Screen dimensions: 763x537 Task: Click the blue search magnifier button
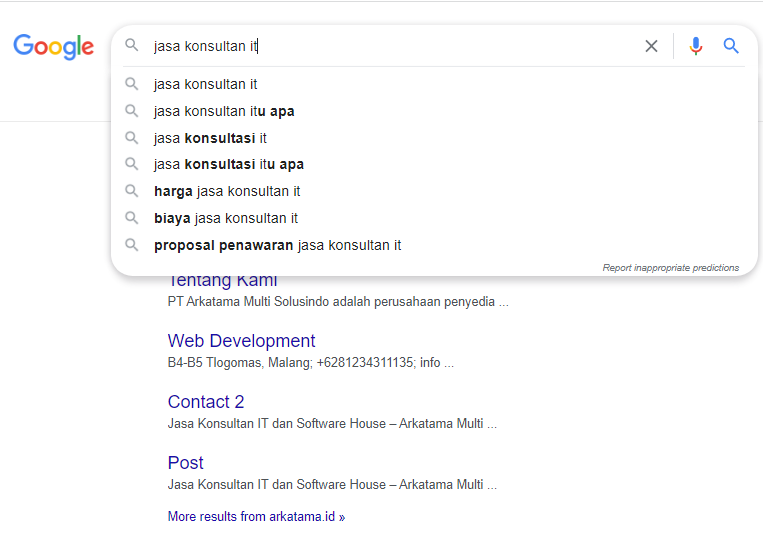[x=731, y=46]
